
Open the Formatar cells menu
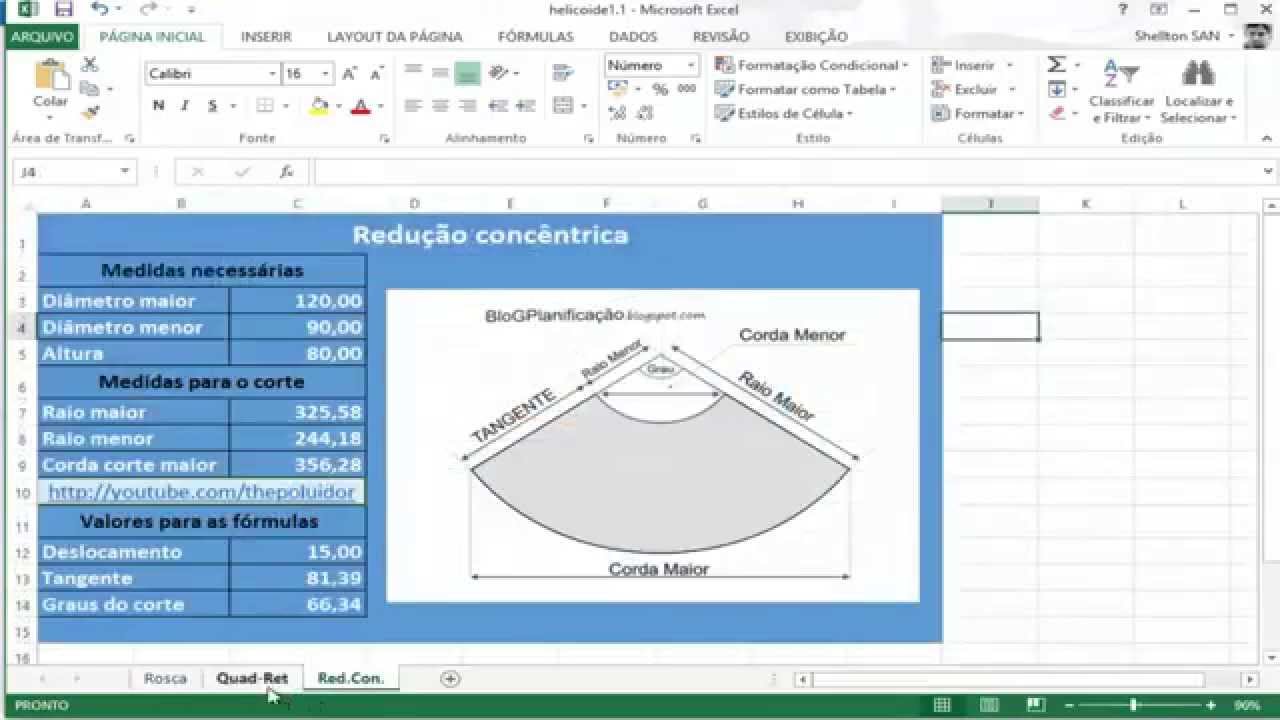point(977,113)
